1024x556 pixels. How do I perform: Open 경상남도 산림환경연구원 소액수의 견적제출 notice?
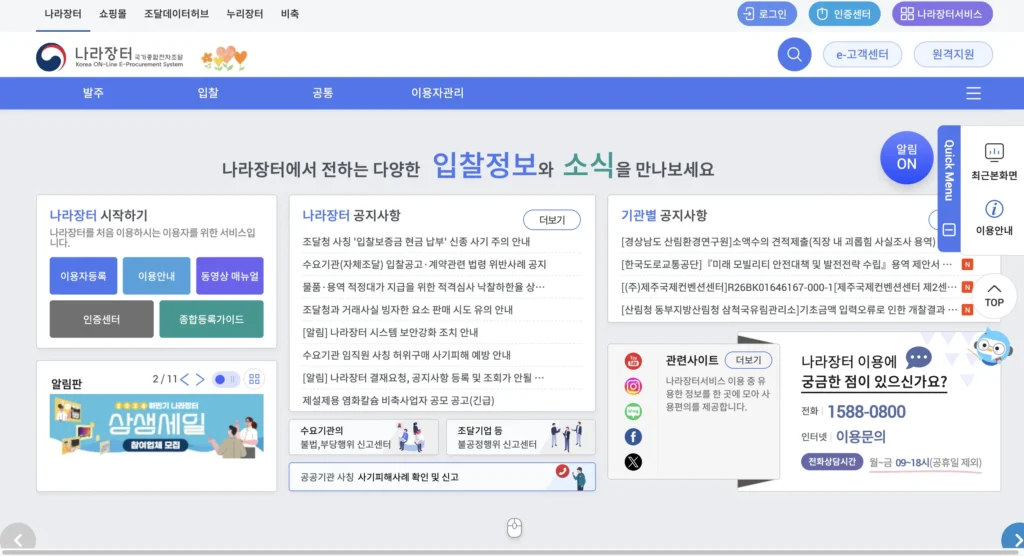[778, 242]
